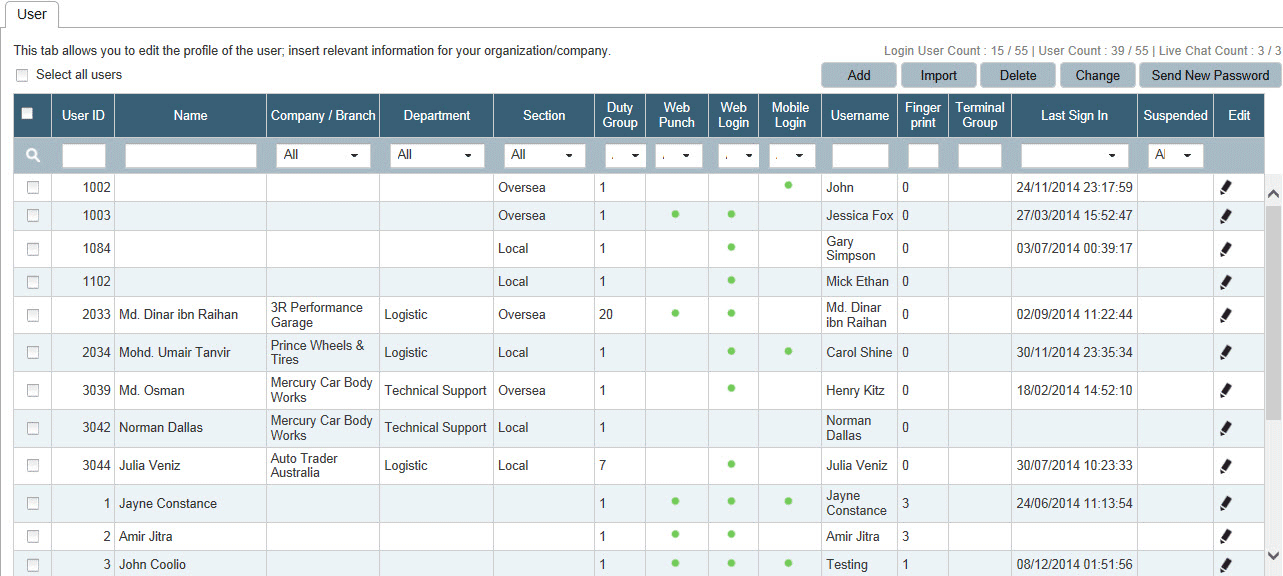Tick the checkbox for user ID 2033
The width and height of the screenshot is (1283, 576).
pyautogui.click(x=33, y=315)
